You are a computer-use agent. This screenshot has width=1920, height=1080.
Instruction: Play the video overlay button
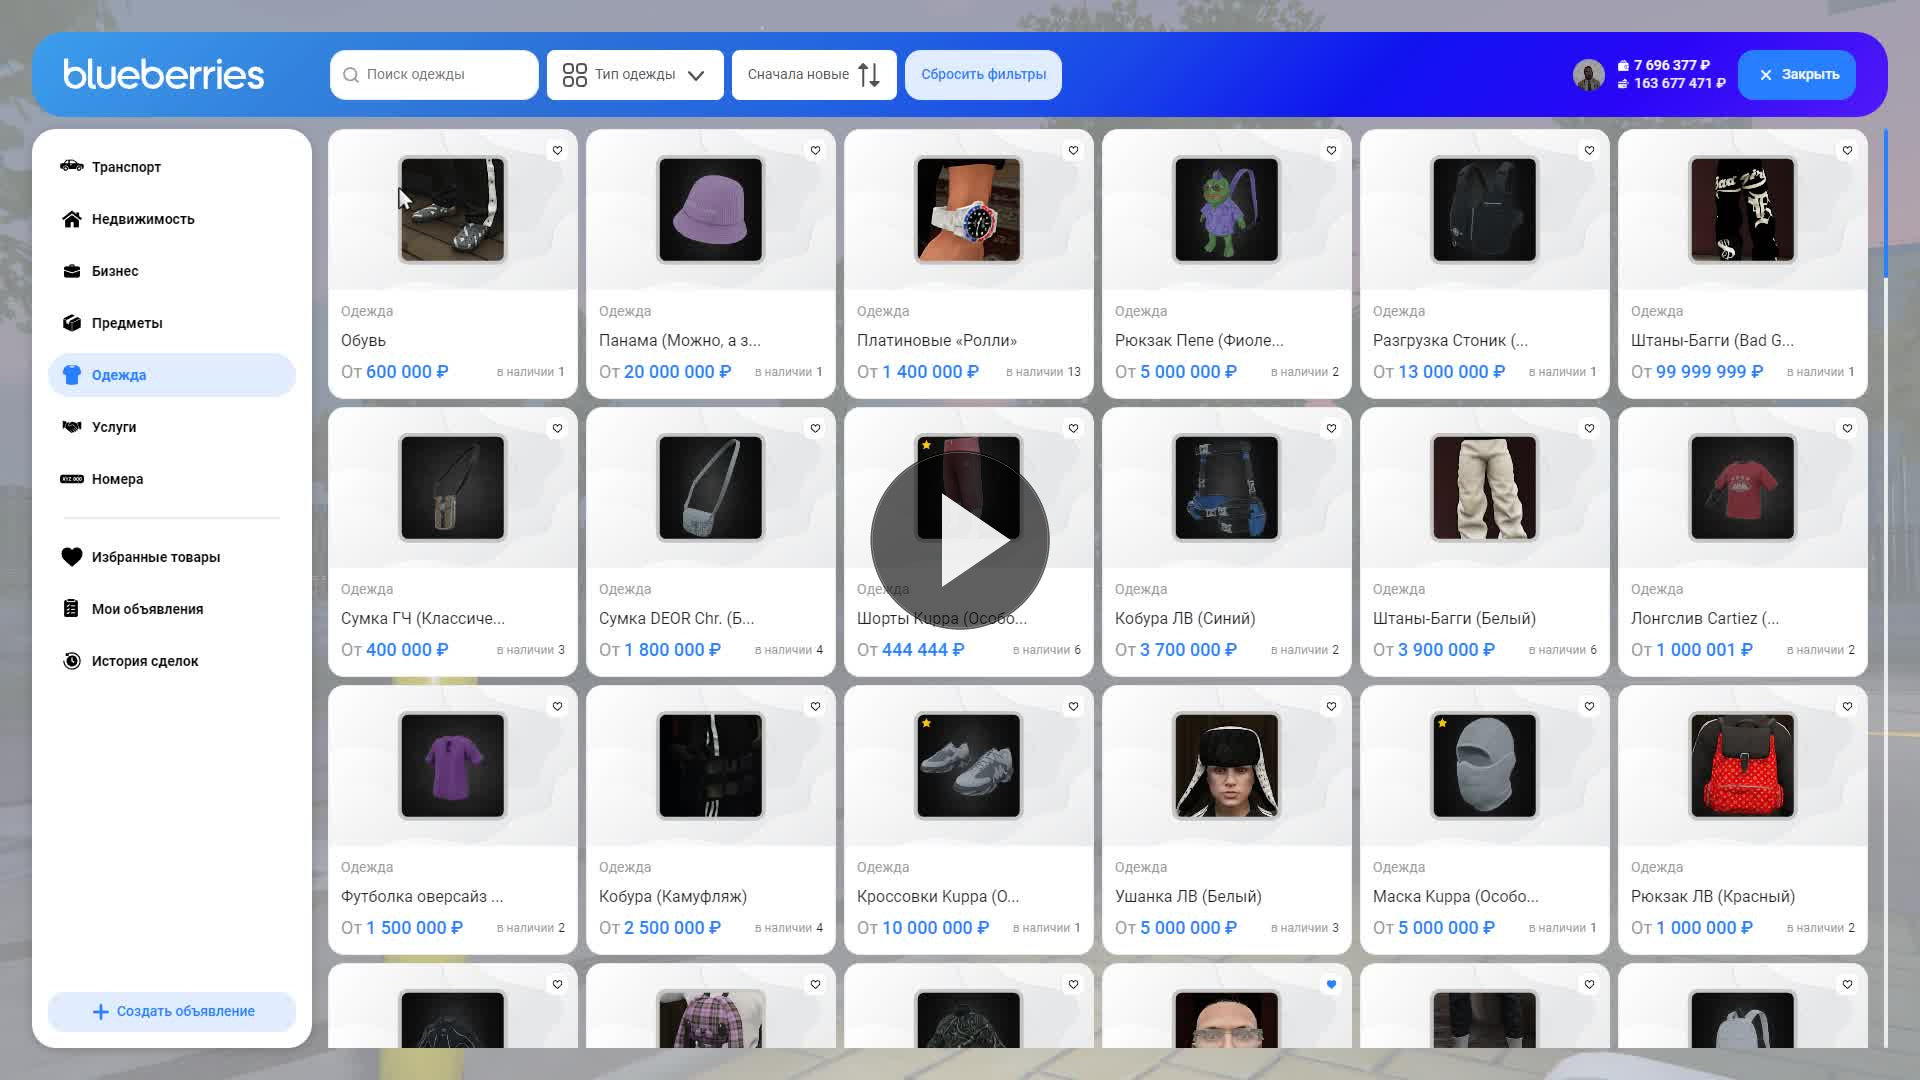960,540
